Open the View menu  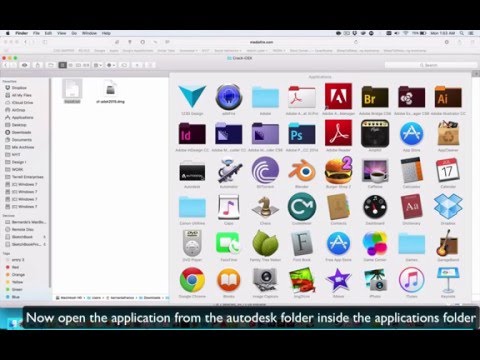pos(62,33)
